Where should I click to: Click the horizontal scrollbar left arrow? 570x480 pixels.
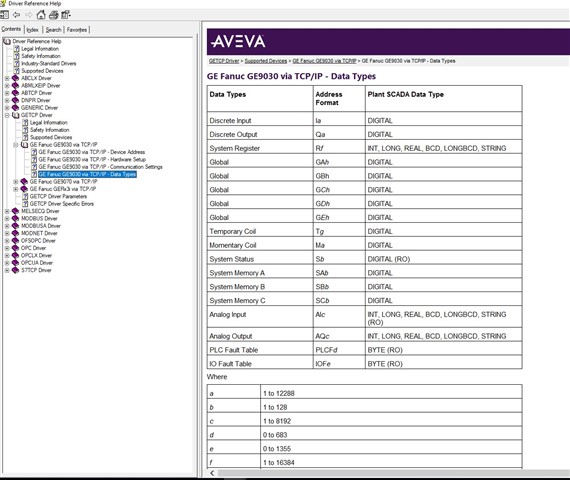[x=212, y=473]
